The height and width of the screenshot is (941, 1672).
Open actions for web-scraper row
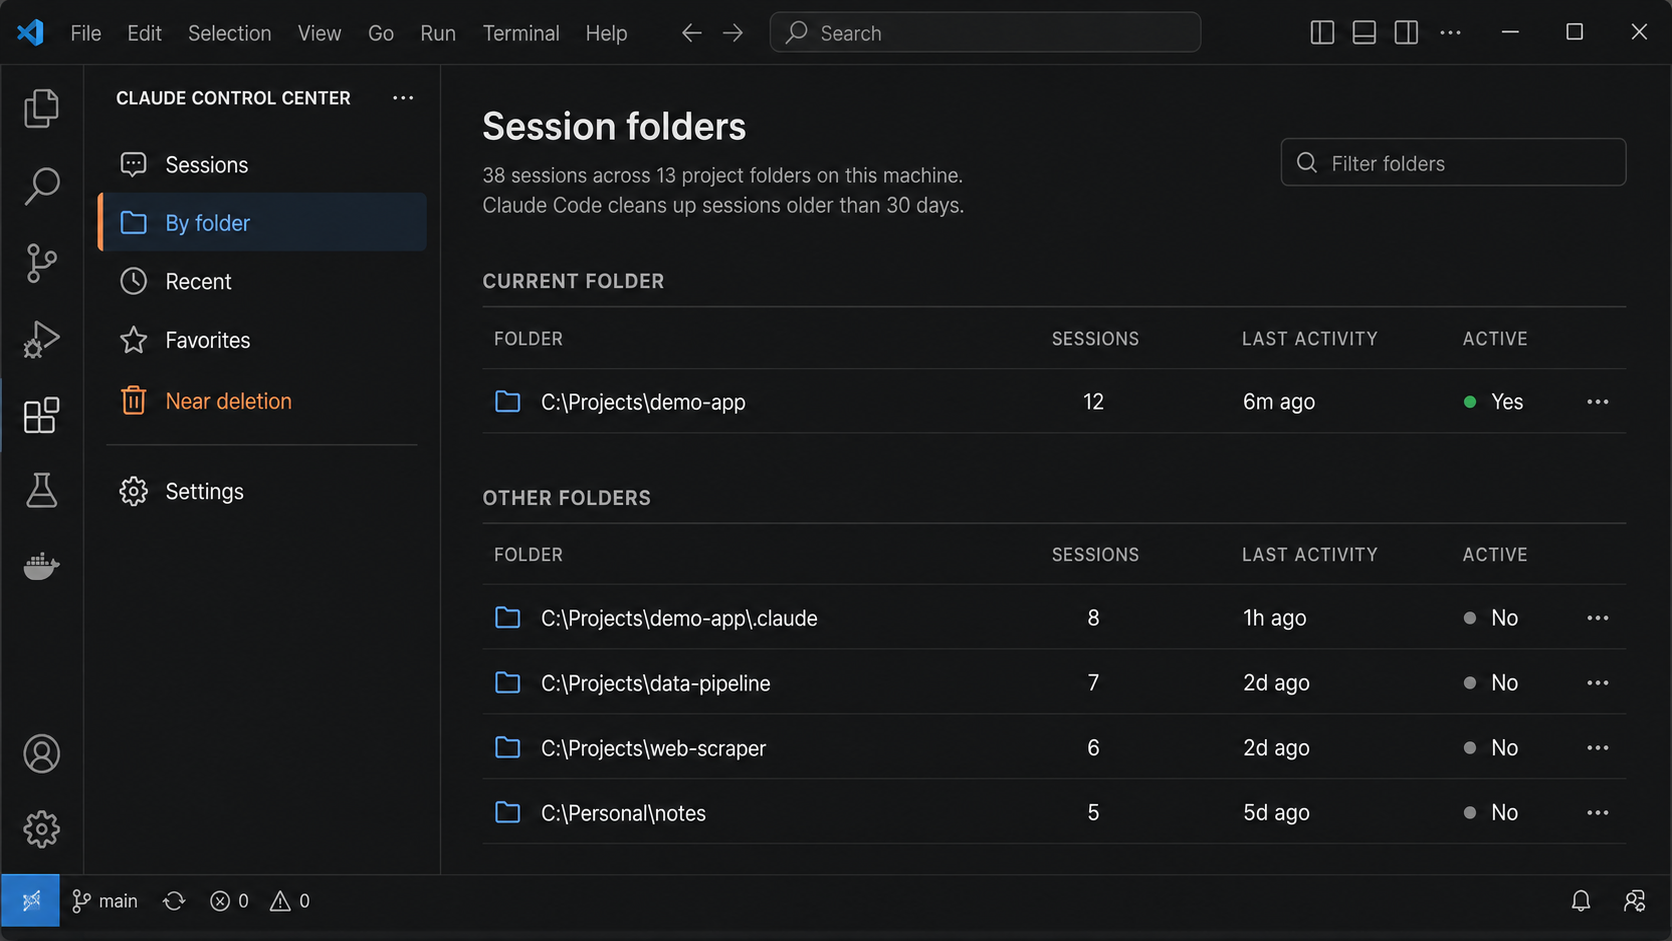1597,748
